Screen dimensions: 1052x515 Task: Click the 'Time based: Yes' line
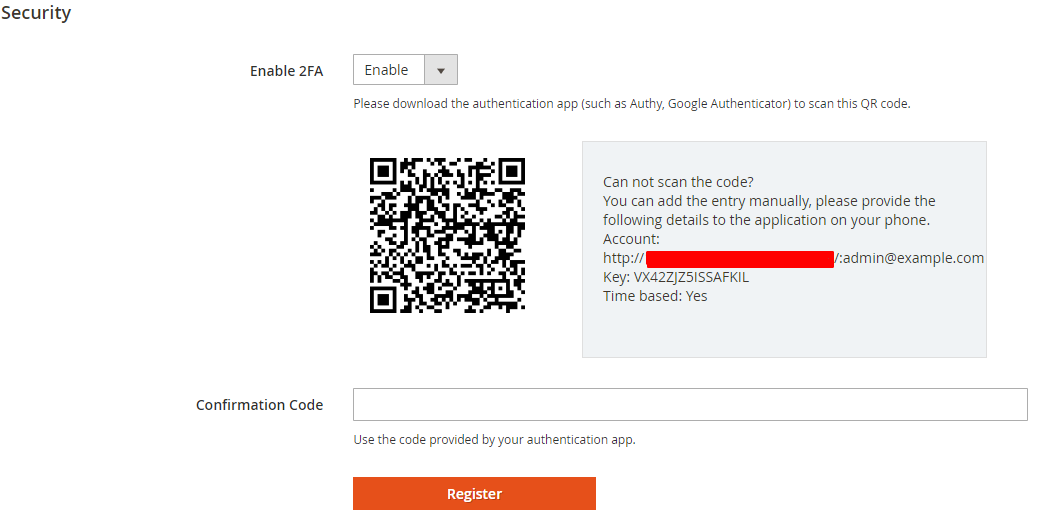click(655, 296)
